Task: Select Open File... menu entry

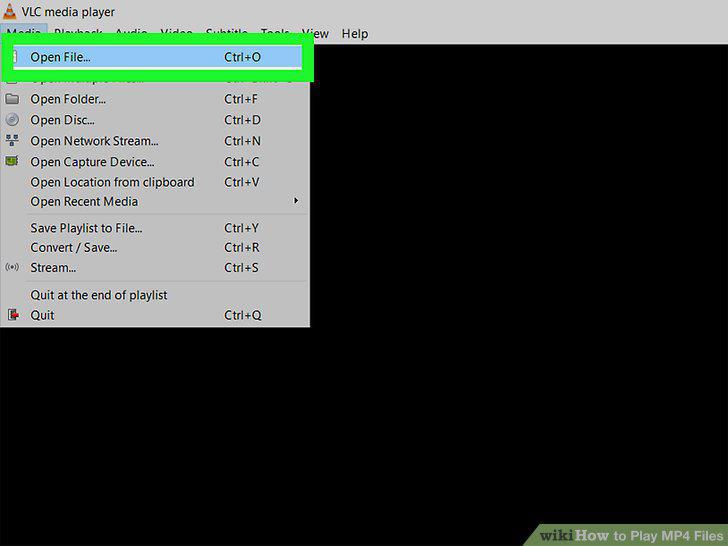Action: pyautogui.click(x=157, y=57)
